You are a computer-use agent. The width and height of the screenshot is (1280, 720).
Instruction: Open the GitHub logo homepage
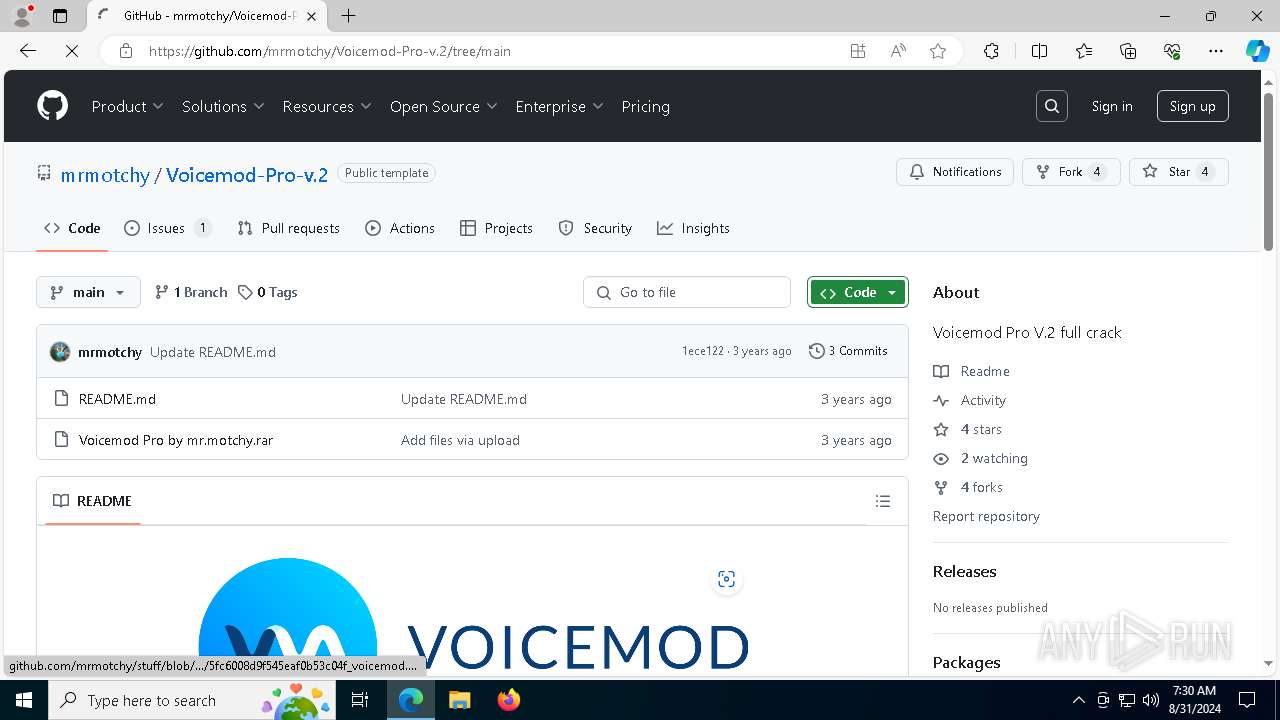(x=52, y=106)
